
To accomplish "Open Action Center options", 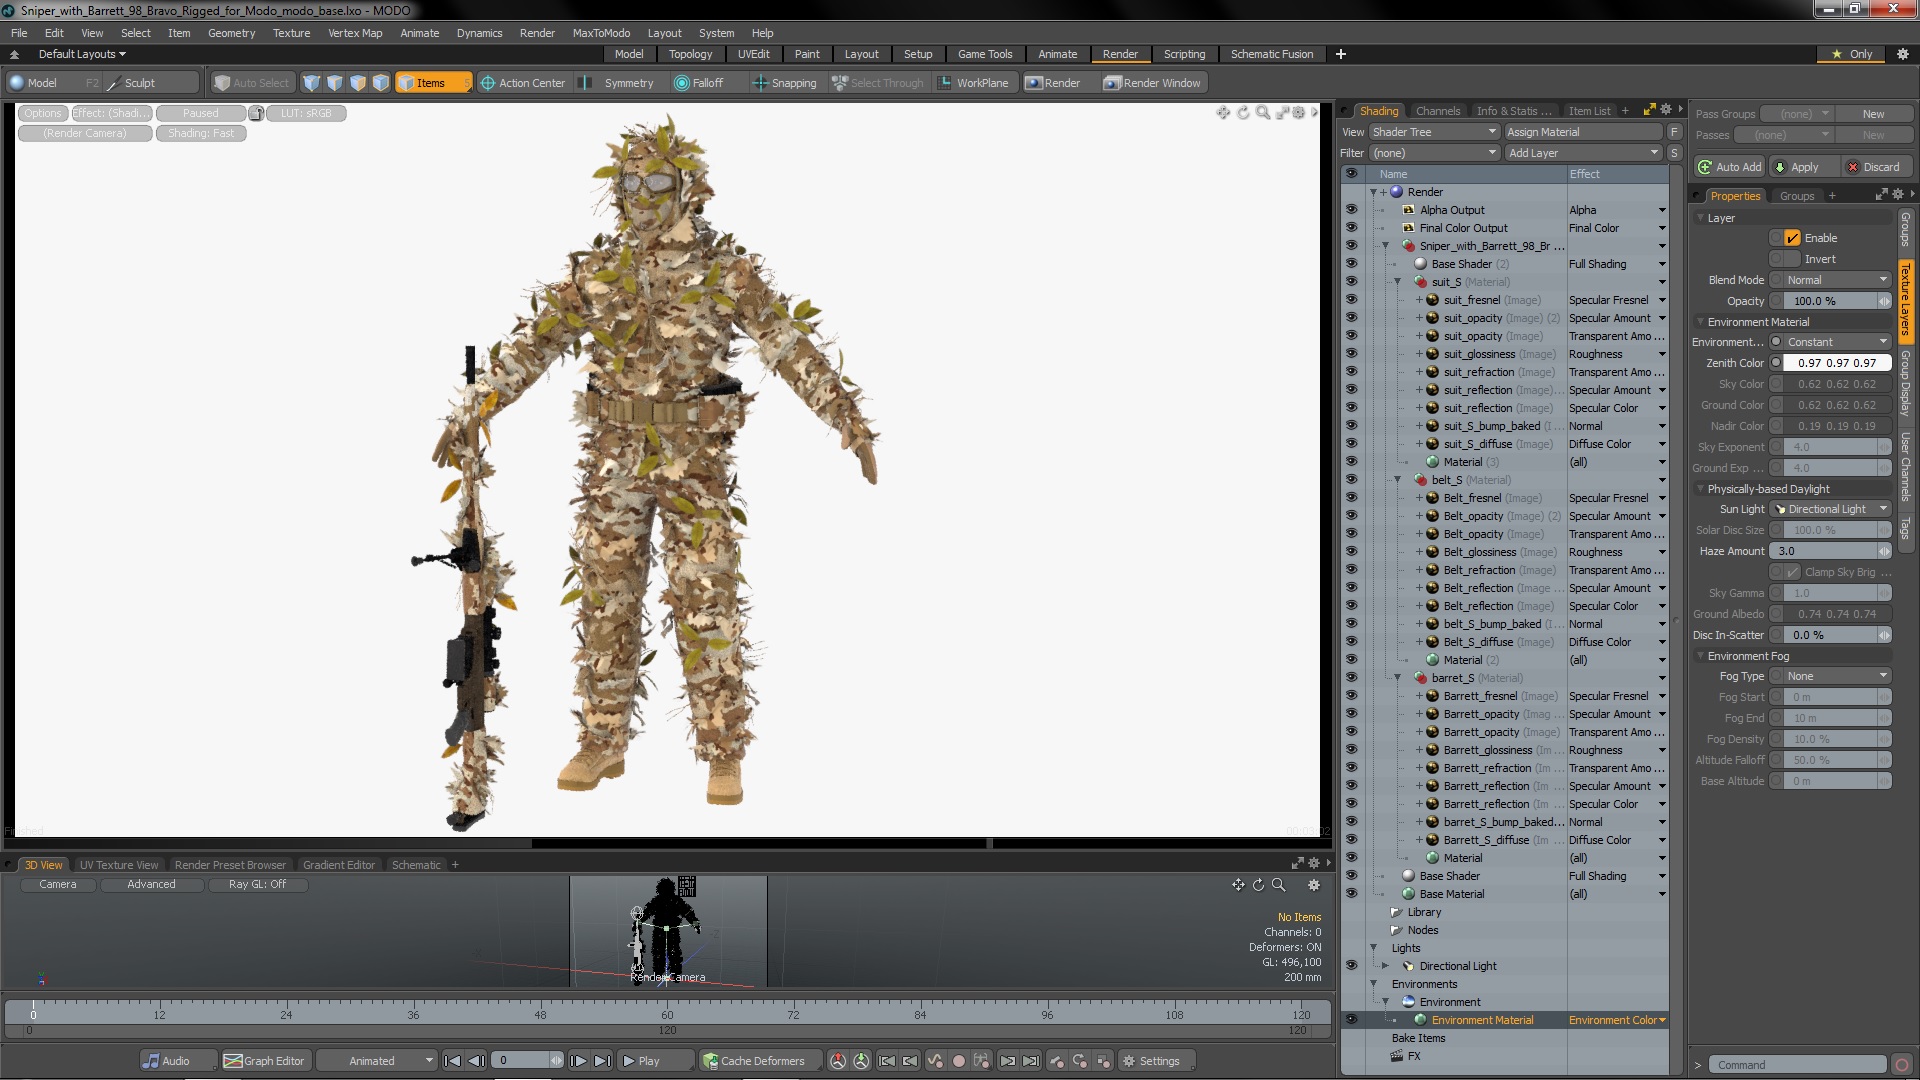I will [523, 83].
